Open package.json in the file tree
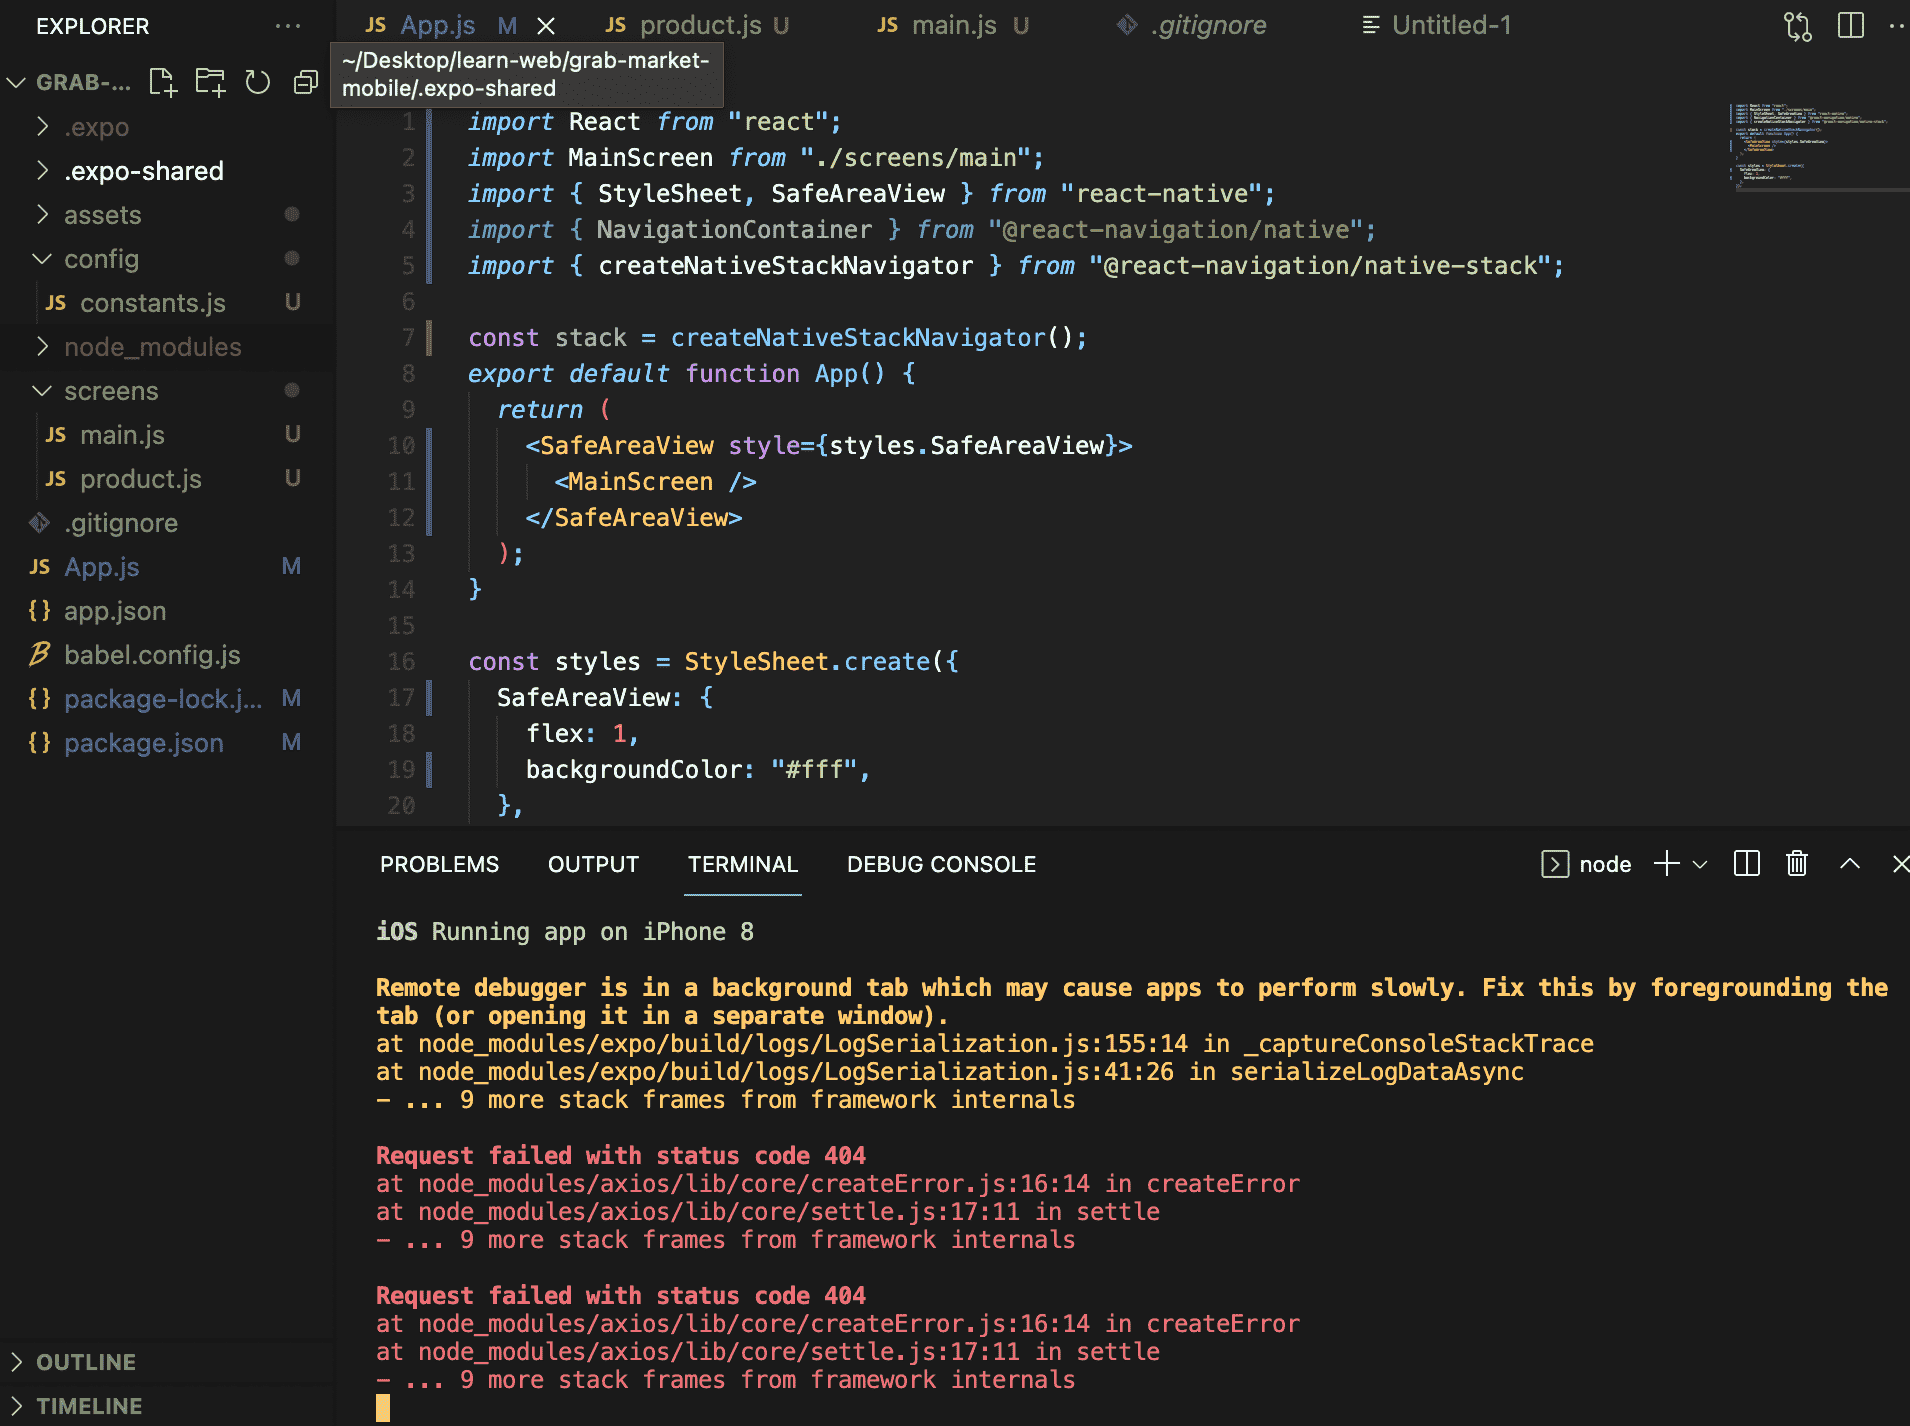Viewport: 1910px width, 1426px height. (x=143, y=743)
